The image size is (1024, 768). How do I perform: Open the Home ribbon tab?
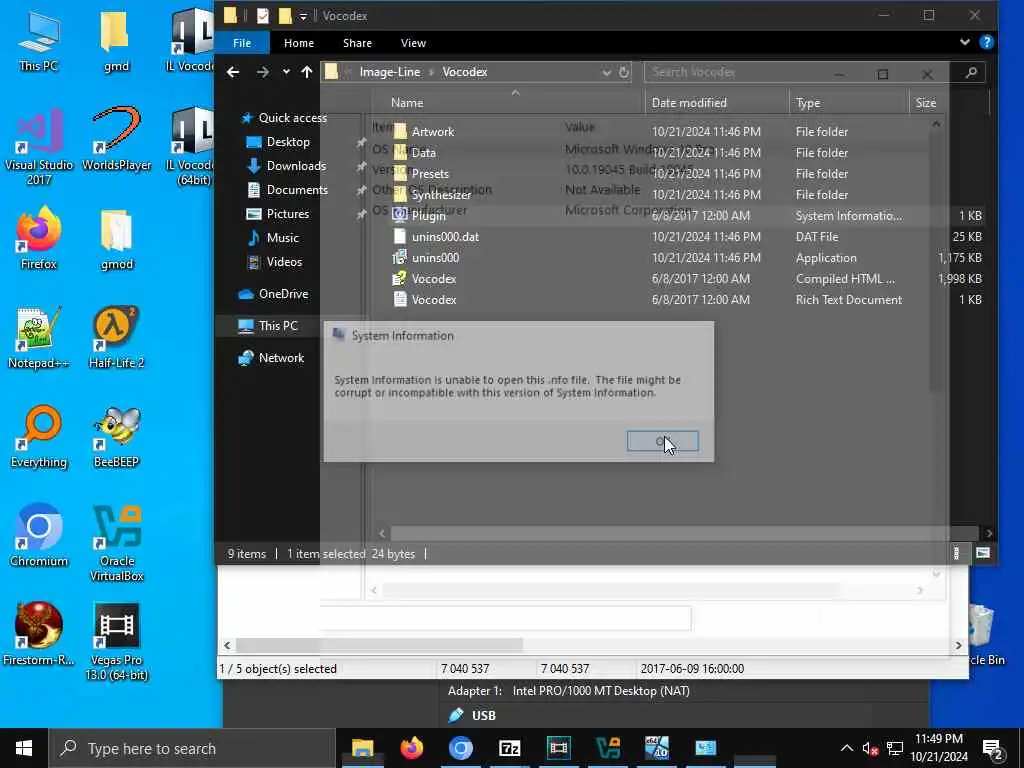coord(299,42)
